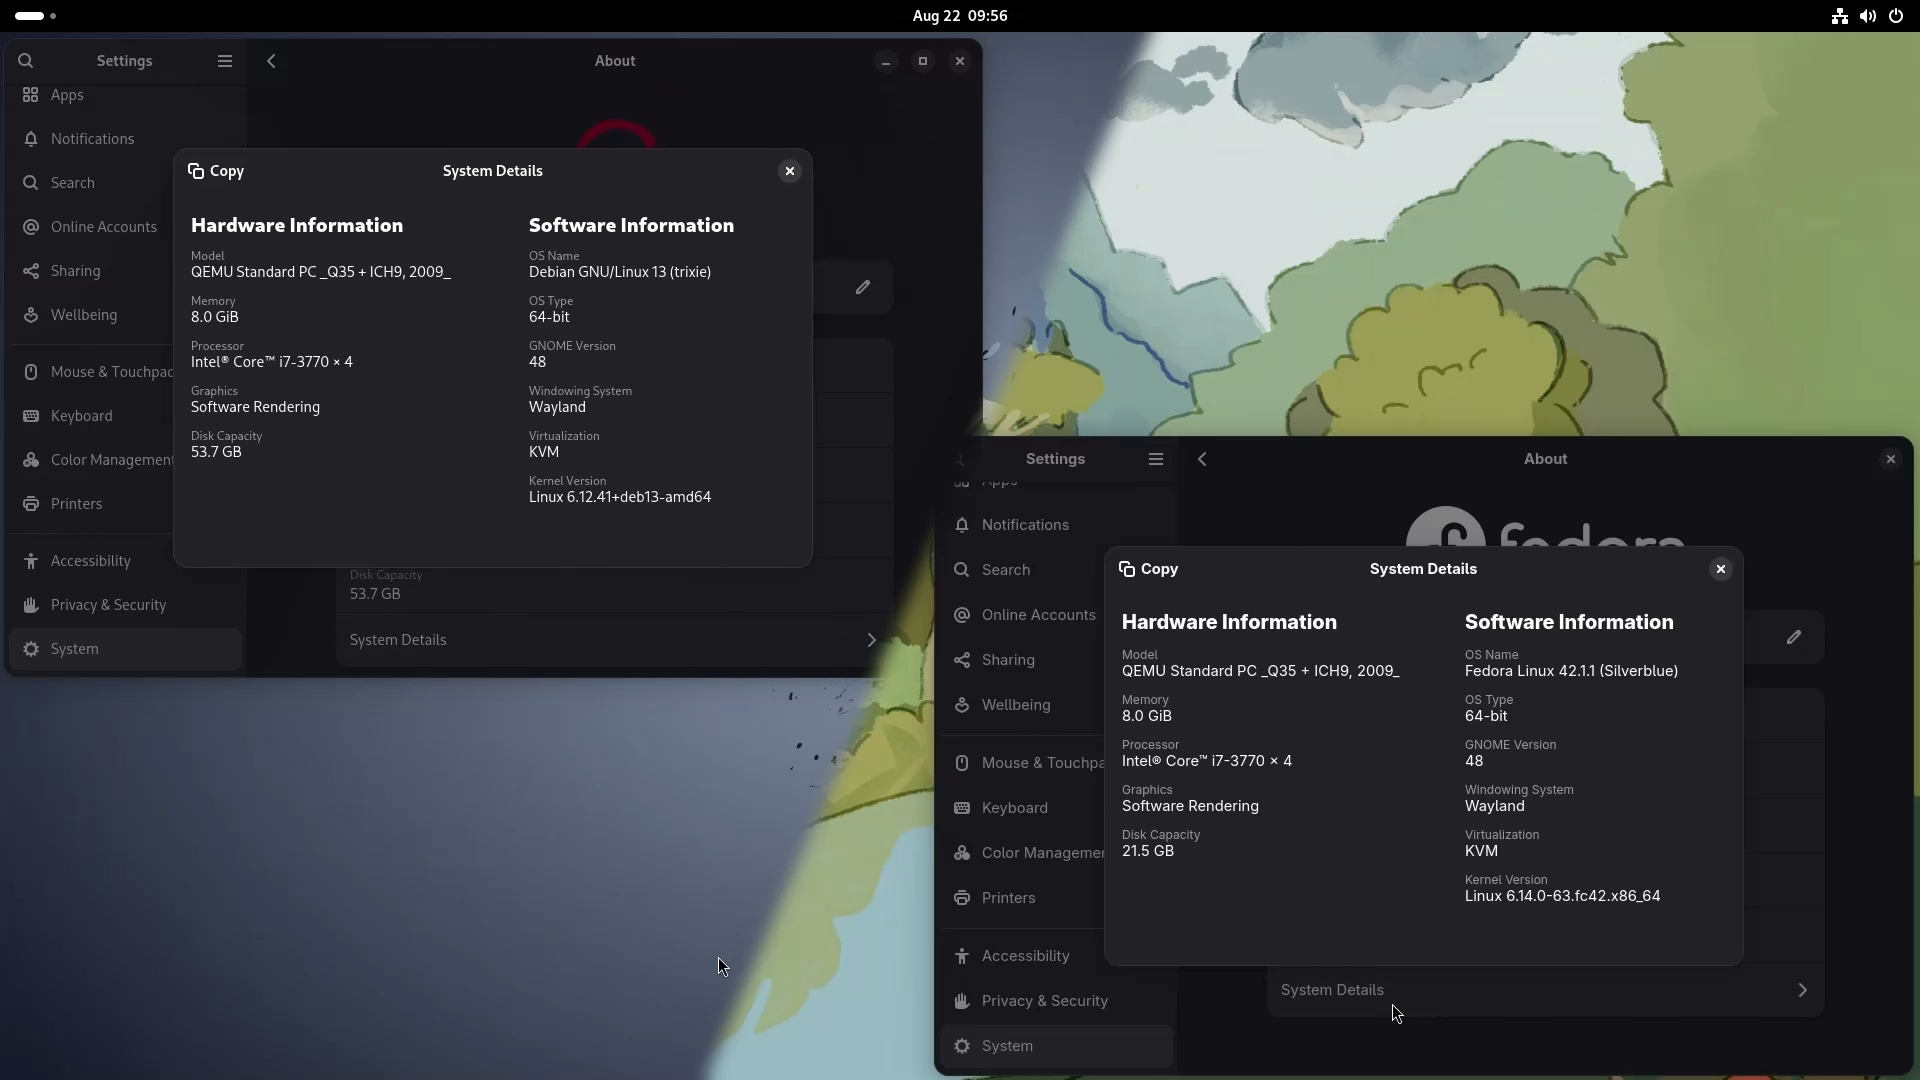Image resolution: width=1920 pixels, height=1080 pixels.
Task: Close the Debian System Details dialog
Action: click(790, 171)
